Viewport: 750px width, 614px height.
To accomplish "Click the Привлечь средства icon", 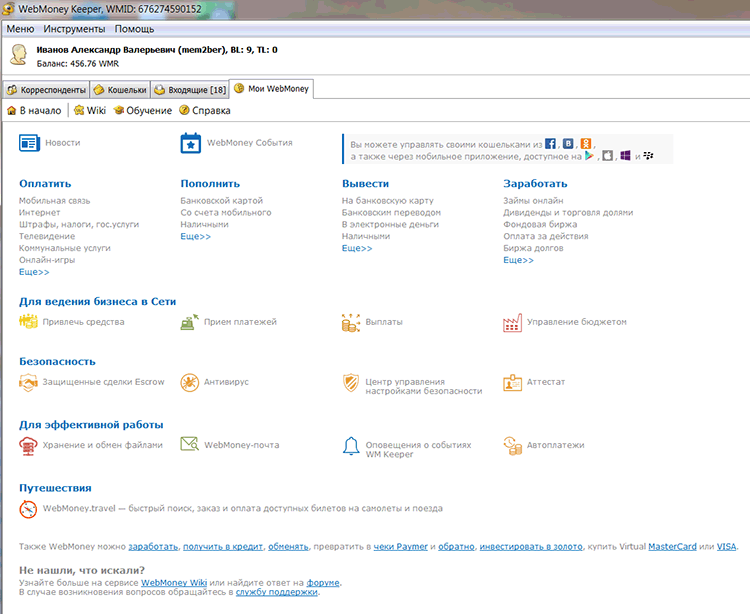I will pos(28,322).
